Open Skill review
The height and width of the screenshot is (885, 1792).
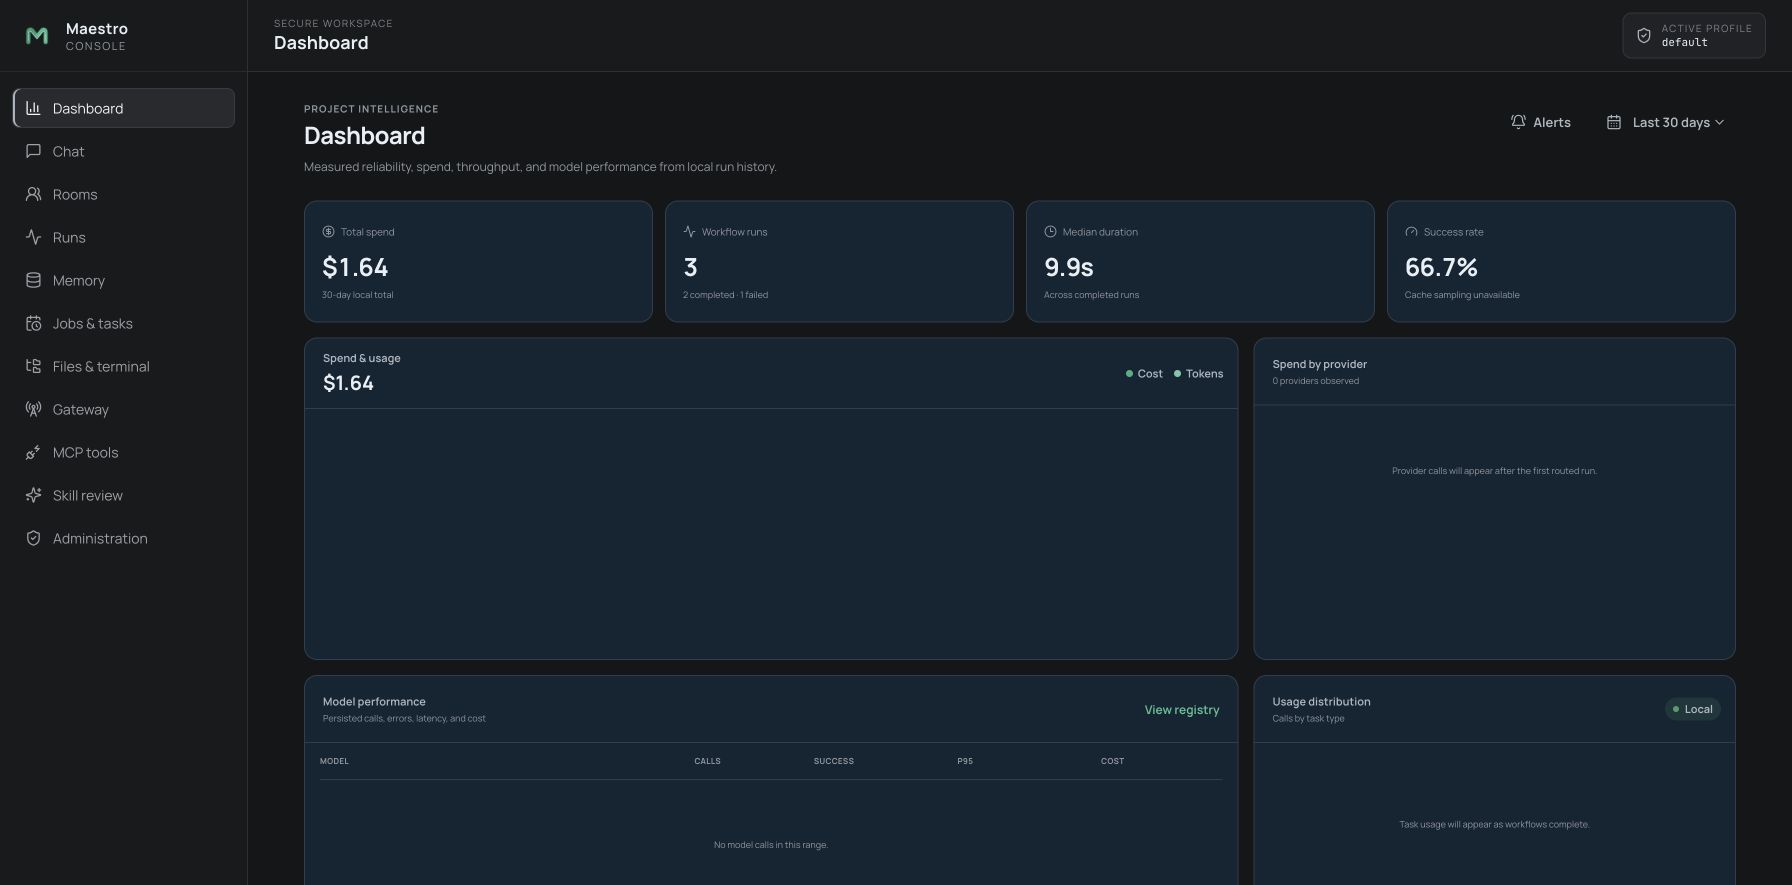[x=124, y=495]
